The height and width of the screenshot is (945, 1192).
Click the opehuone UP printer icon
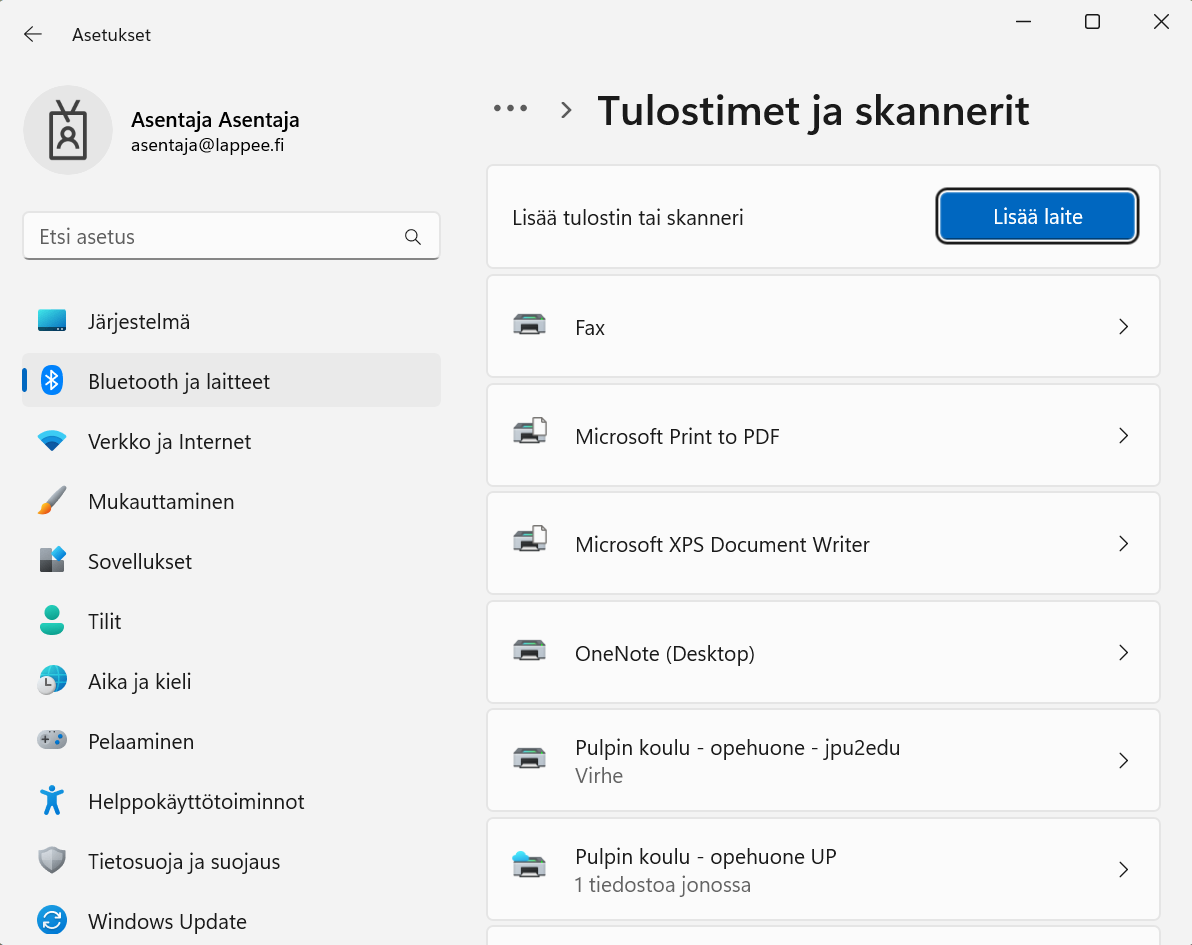(x=529, y=865)
